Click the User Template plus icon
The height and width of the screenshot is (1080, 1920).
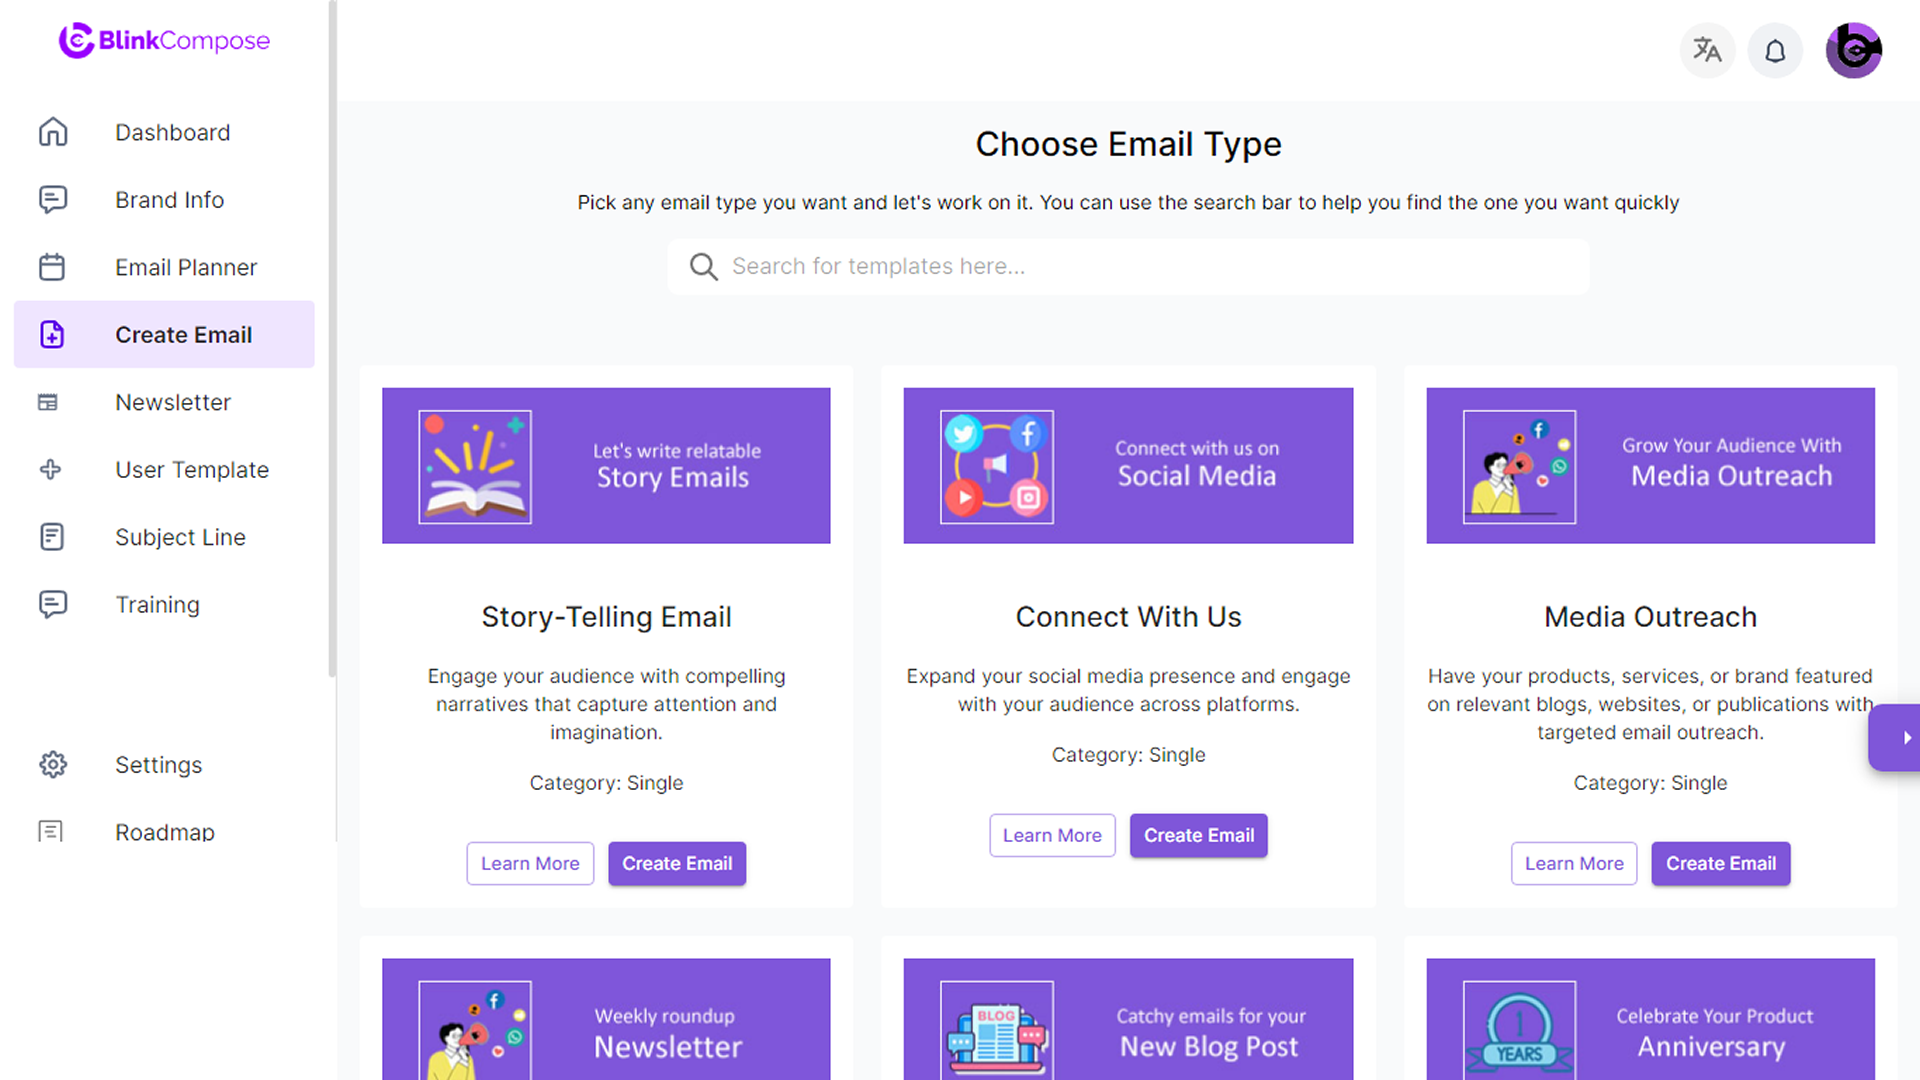pos(50,469)
